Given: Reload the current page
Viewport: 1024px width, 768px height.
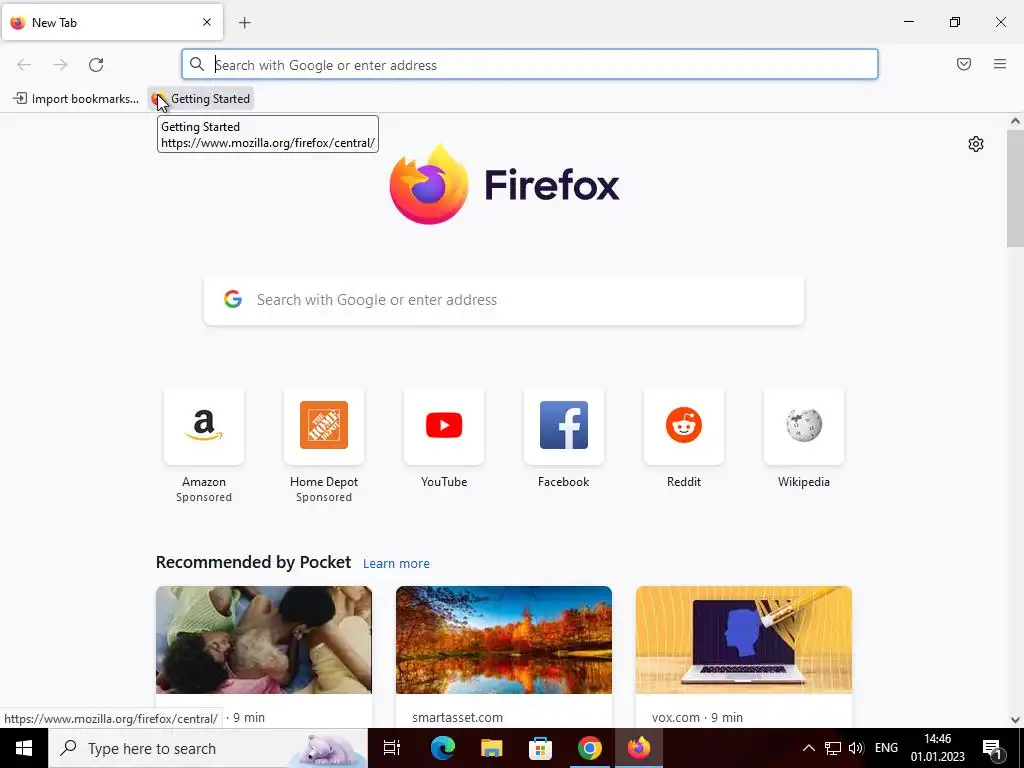Looking at the screenshot, I should [96, 65].
